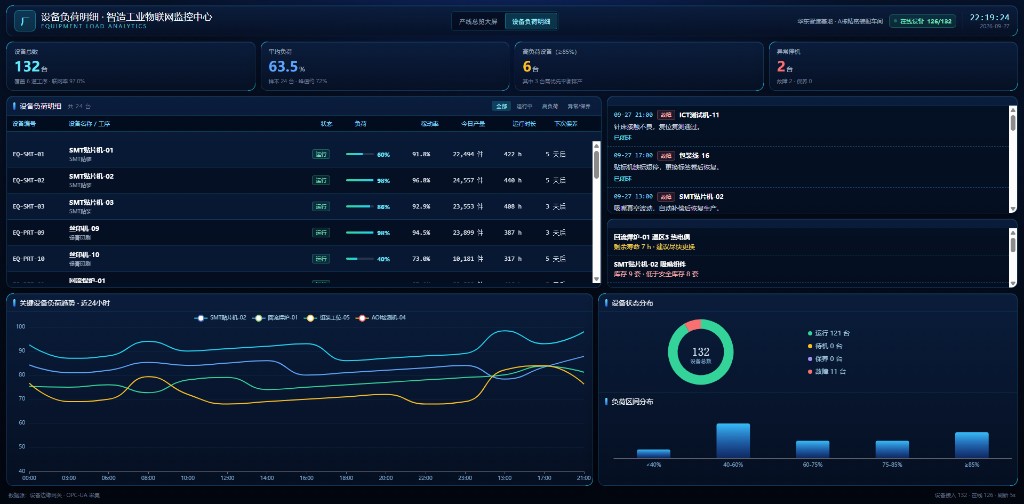Image resolution: width=1024 pixels, height=504 pixels.
Task: Select the SMT贴片机-02 device name
Action: [91, 176]
